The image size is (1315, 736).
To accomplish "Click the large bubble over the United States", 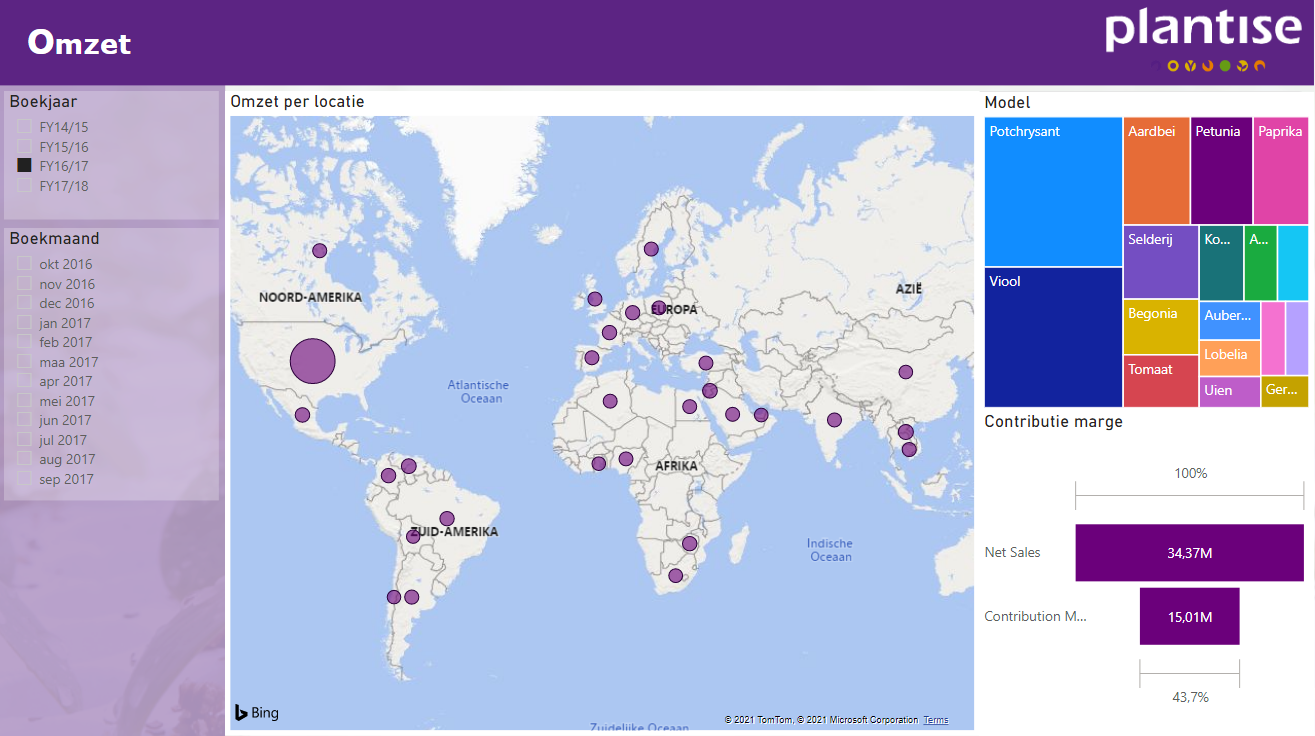I will coord(312,361).
